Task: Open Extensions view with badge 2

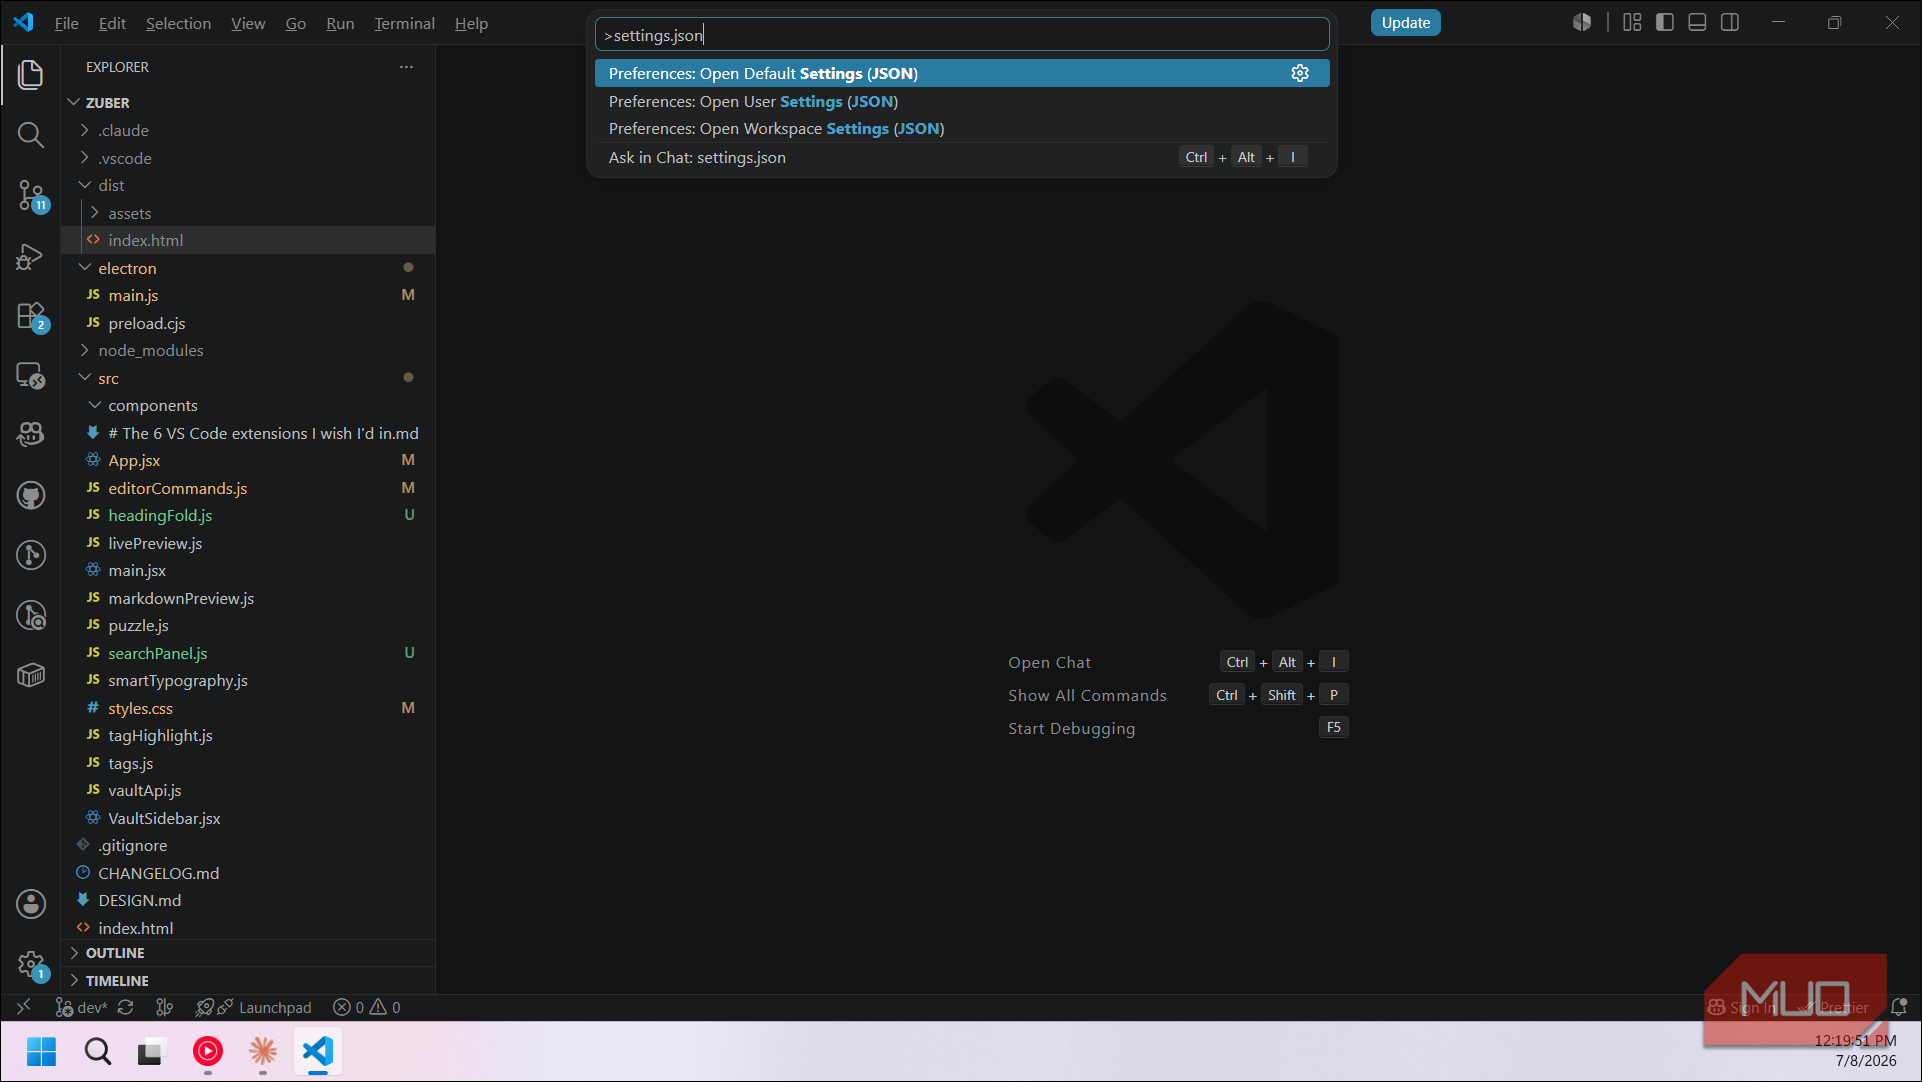Action: coord(31,316)
